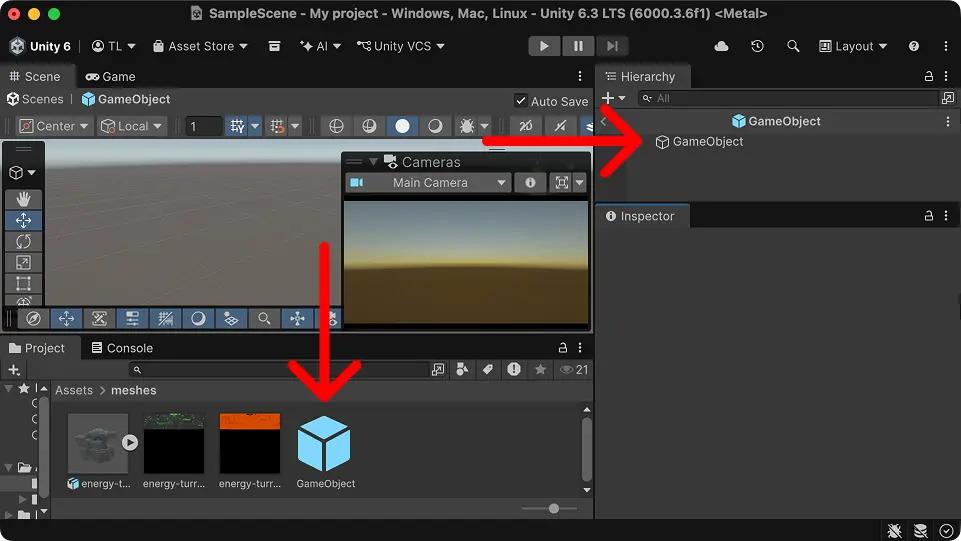
Task: Click the compass orientation overlay icon
Action: (x=33, y=319)
